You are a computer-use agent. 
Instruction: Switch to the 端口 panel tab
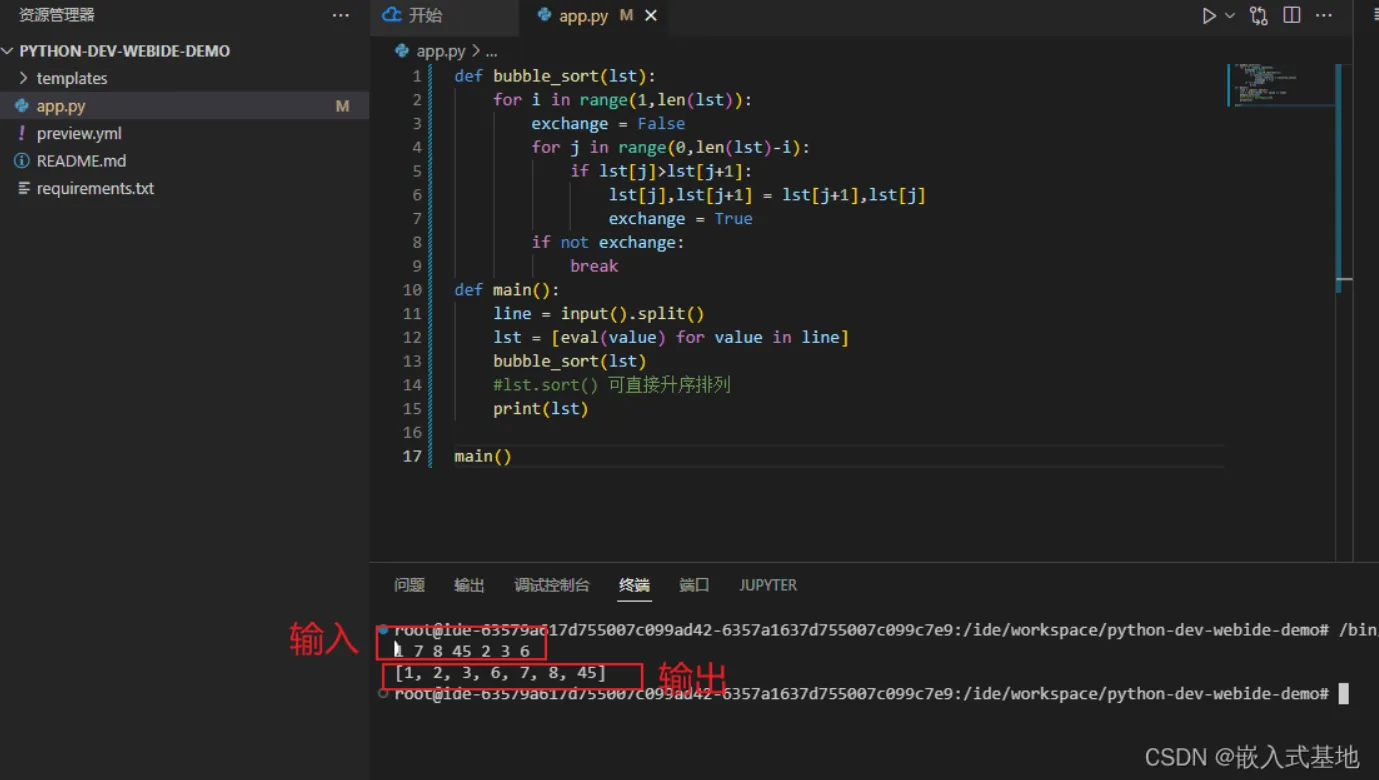pyautogui.click(x=694, y=585)
